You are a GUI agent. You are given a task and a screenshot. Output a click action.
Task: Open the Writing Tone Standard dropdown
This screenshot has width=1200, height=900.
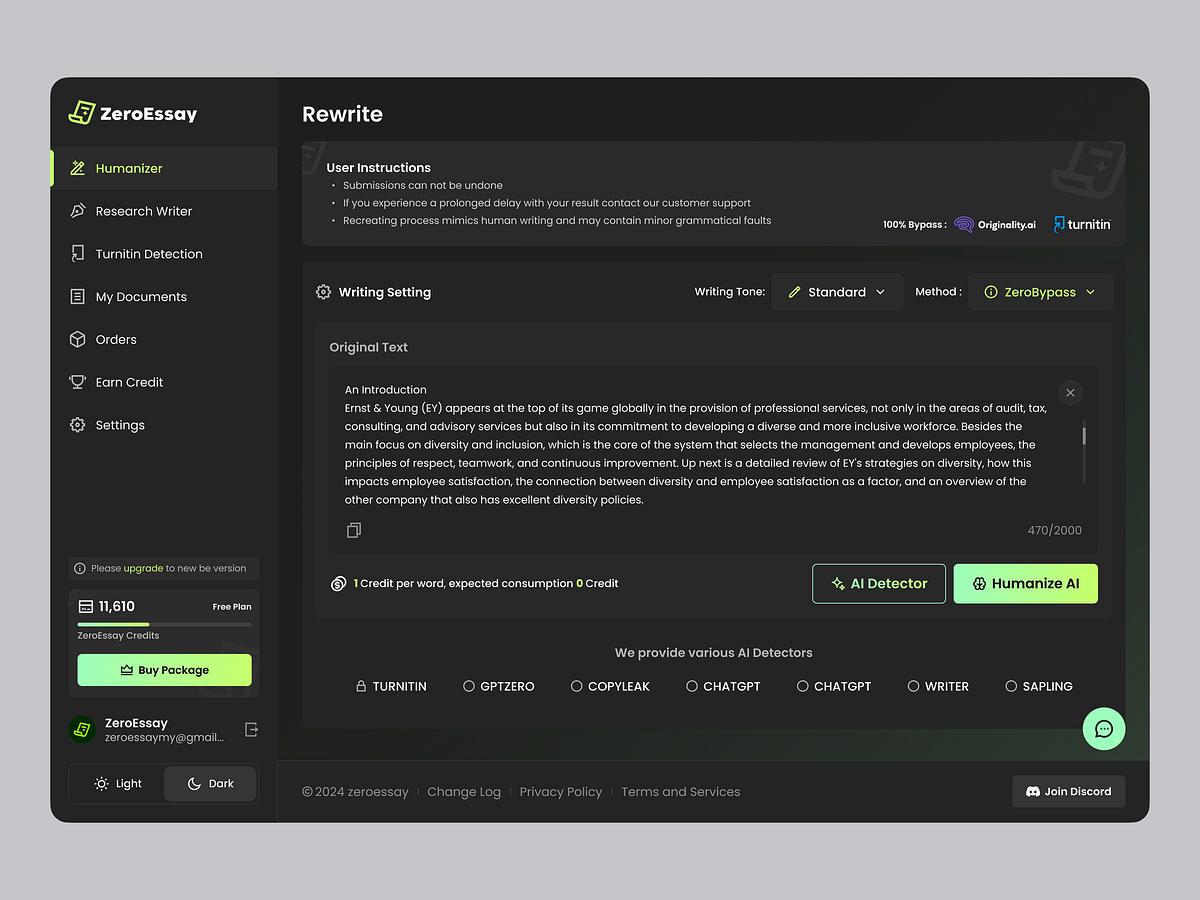[x=837, y=292]
